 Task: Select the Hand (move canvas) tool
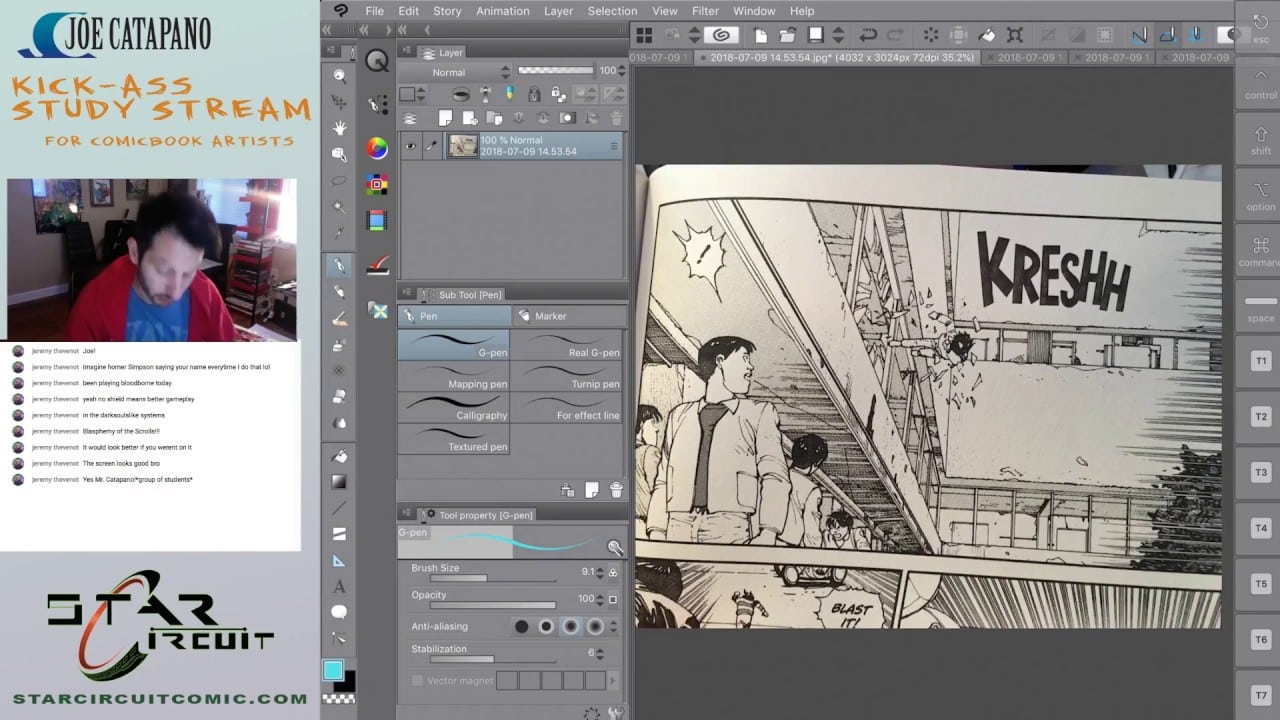[340, 128]
